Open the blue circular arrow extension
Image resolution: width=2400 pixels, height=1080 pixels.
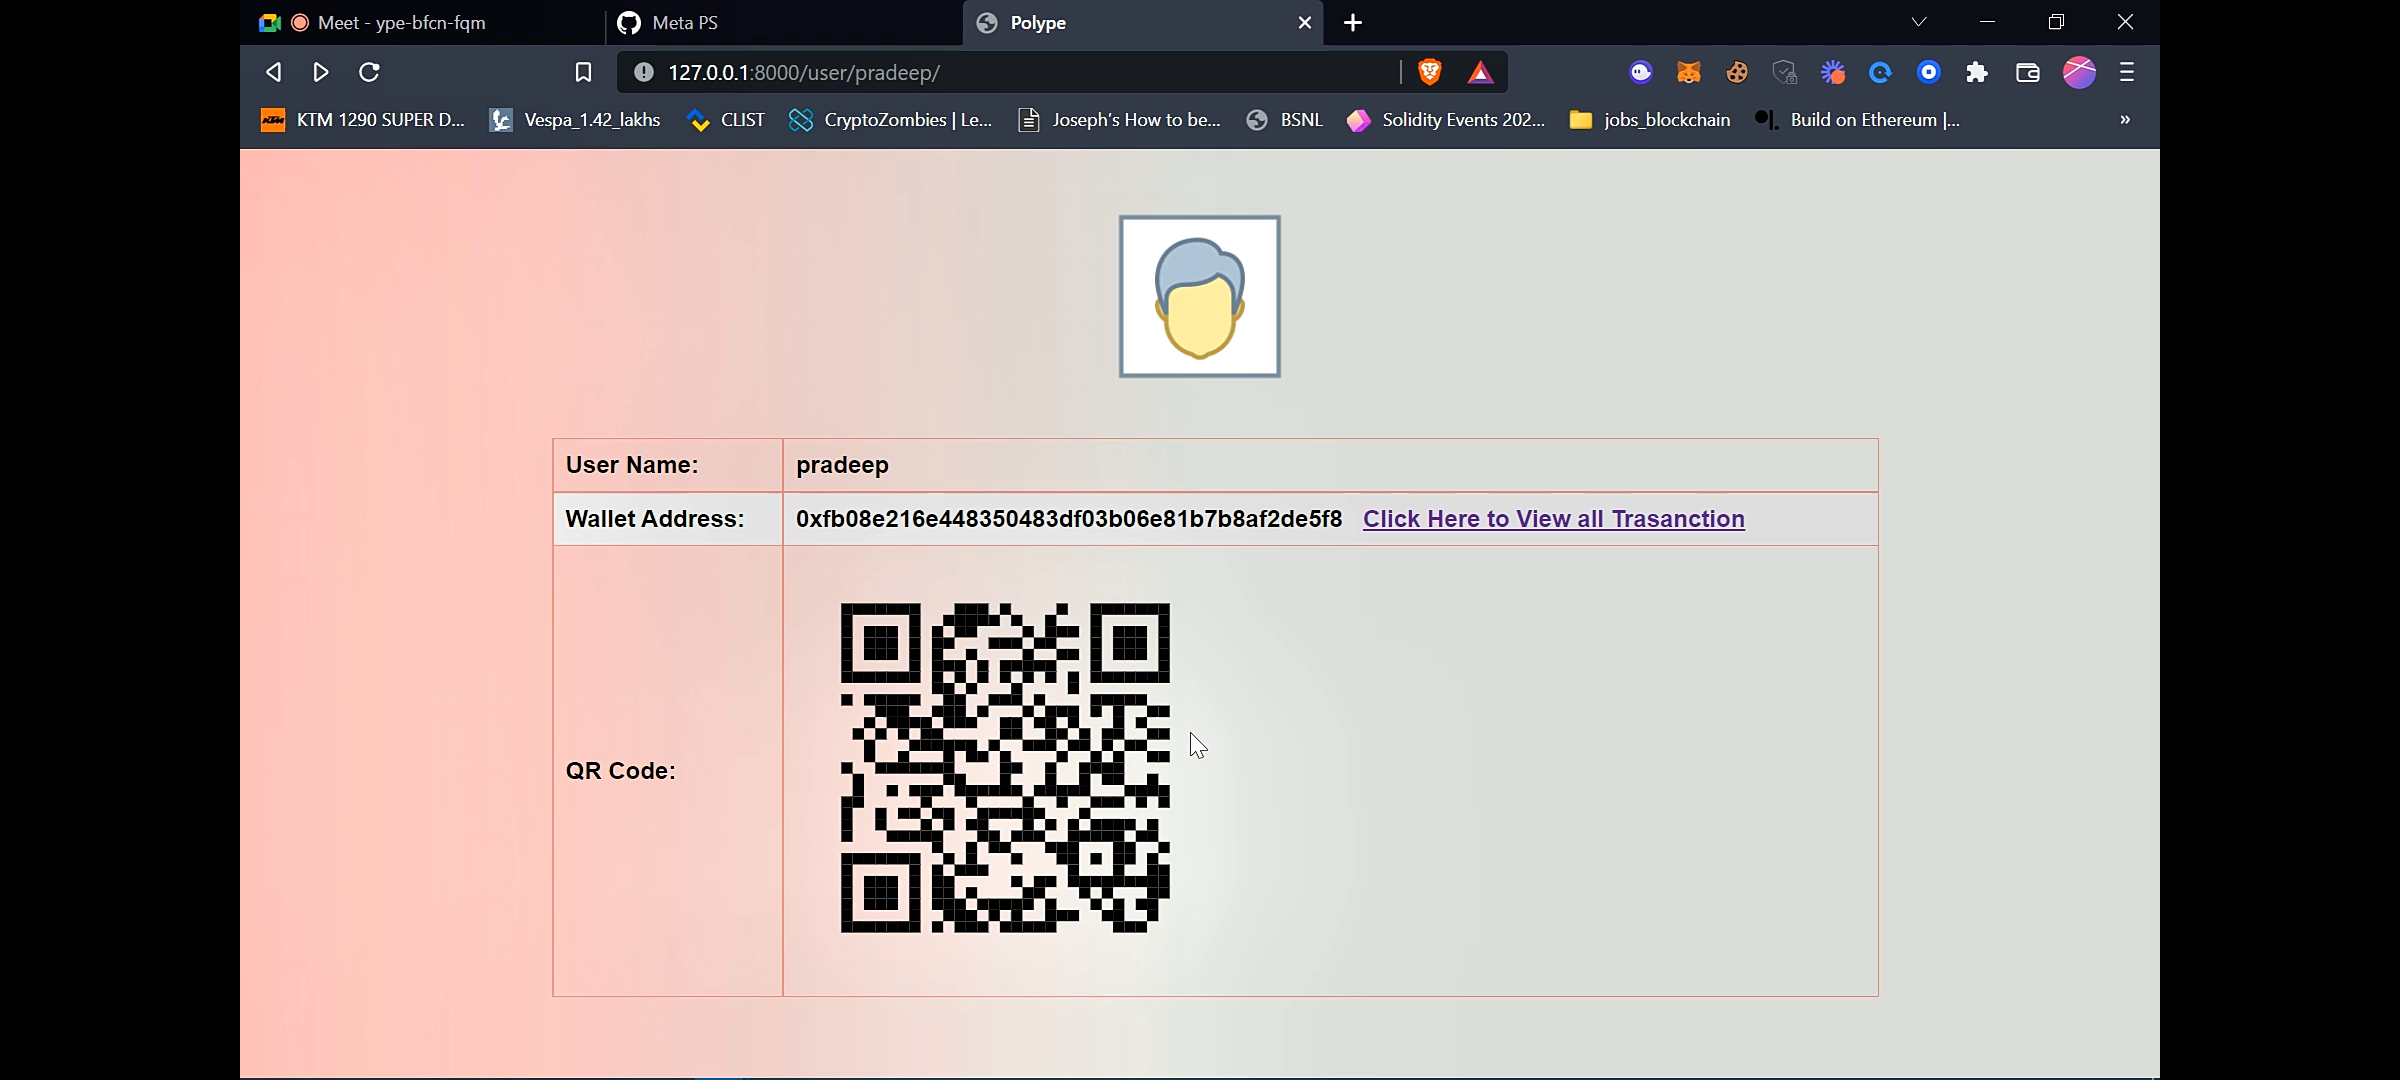pos(1881,72)
